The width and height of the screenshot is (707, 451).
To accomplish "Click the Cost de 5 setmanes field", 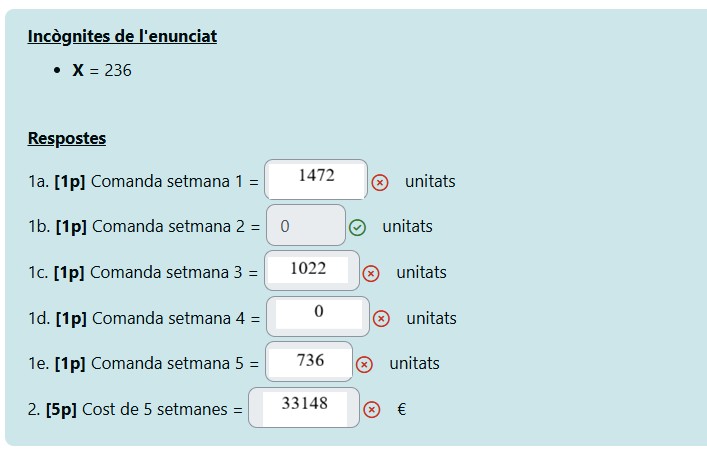I will coord(304,407).
